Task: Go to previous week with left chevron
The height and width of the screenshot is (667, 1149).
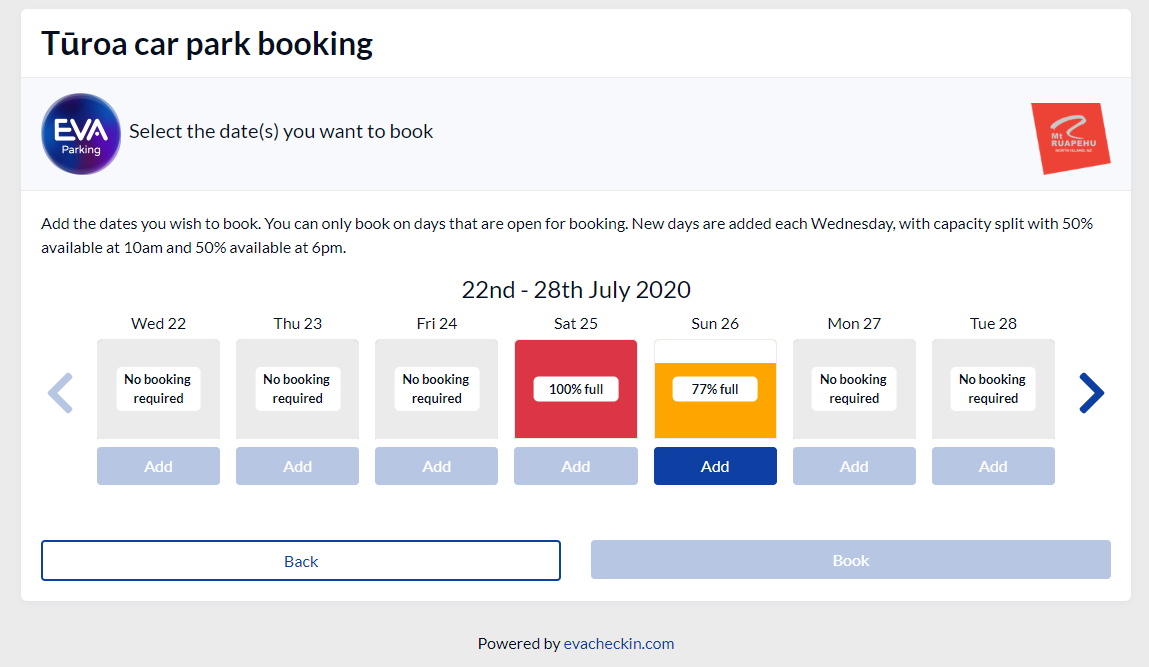Action: pyautogui.click(x=60, y=394)
